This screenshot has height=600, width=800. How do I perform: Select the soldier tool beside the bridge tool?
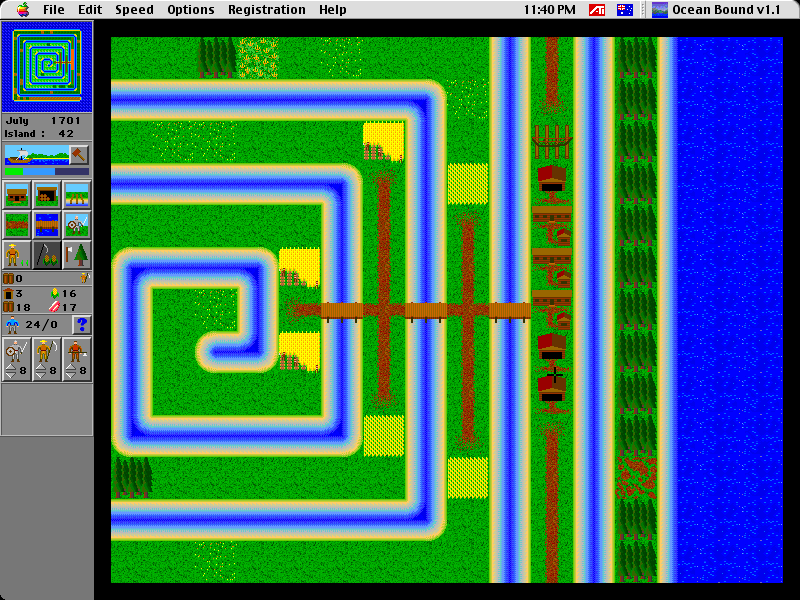point(77,224)
